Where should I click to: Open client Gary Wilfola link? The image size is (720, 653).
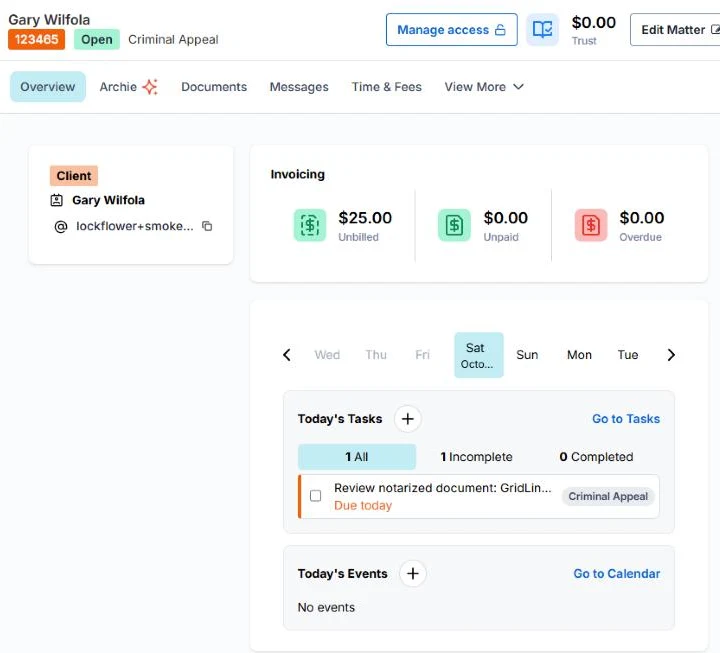(108, 200)
